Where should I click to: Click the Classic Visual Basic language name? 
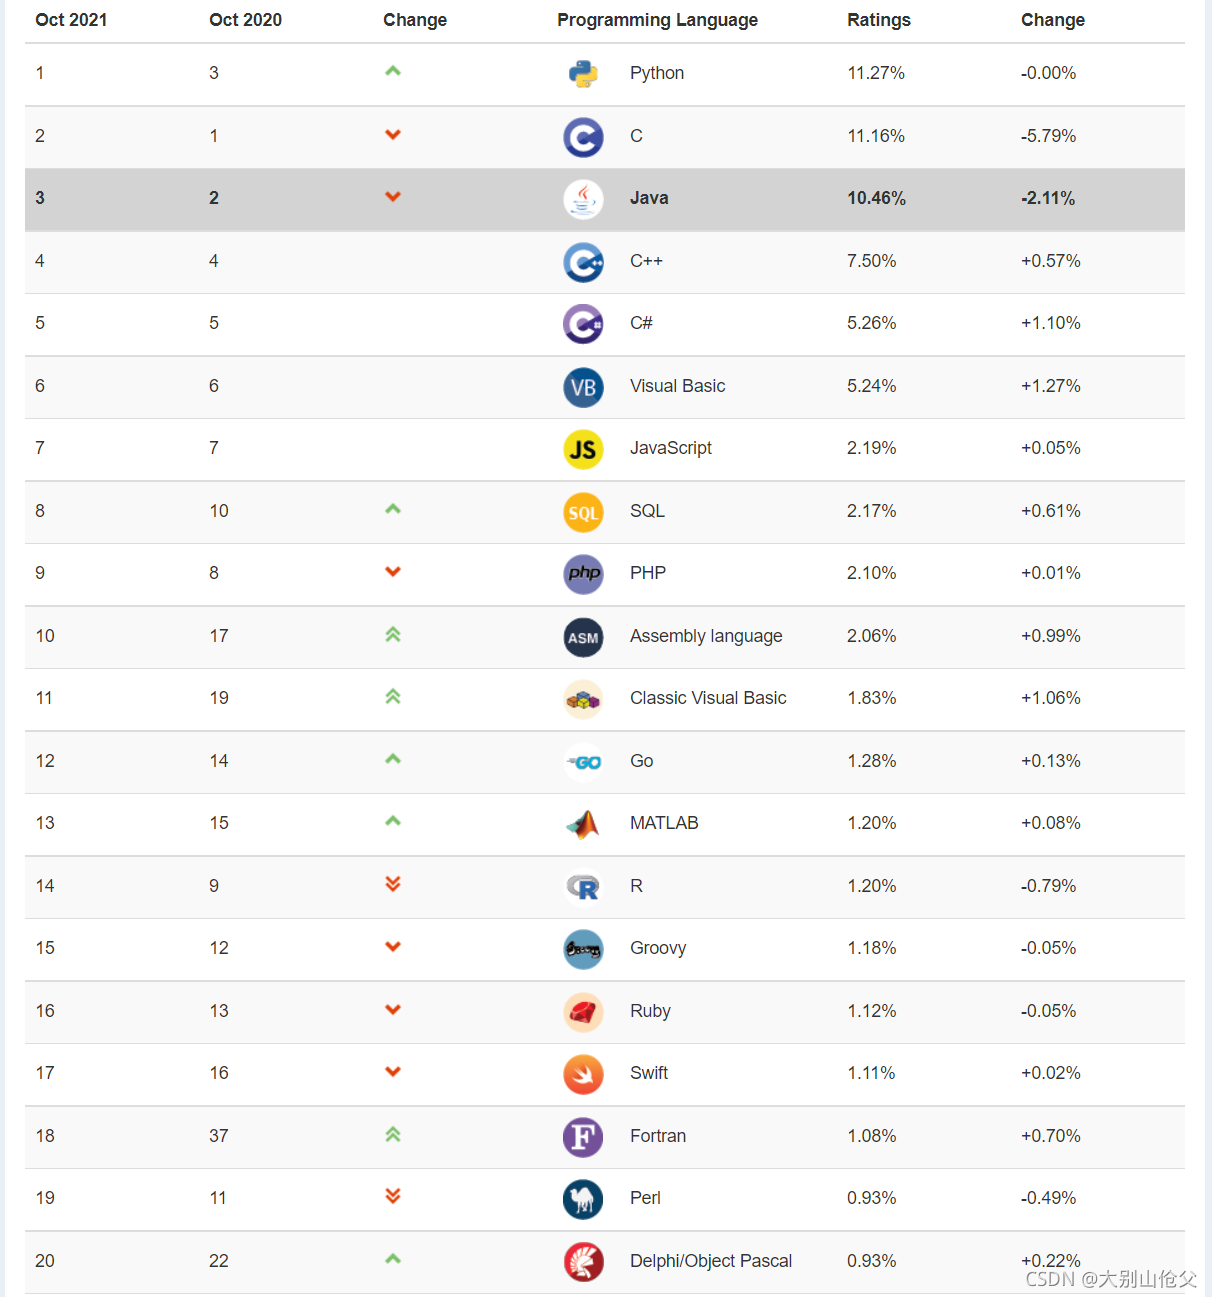pos(708,698)
